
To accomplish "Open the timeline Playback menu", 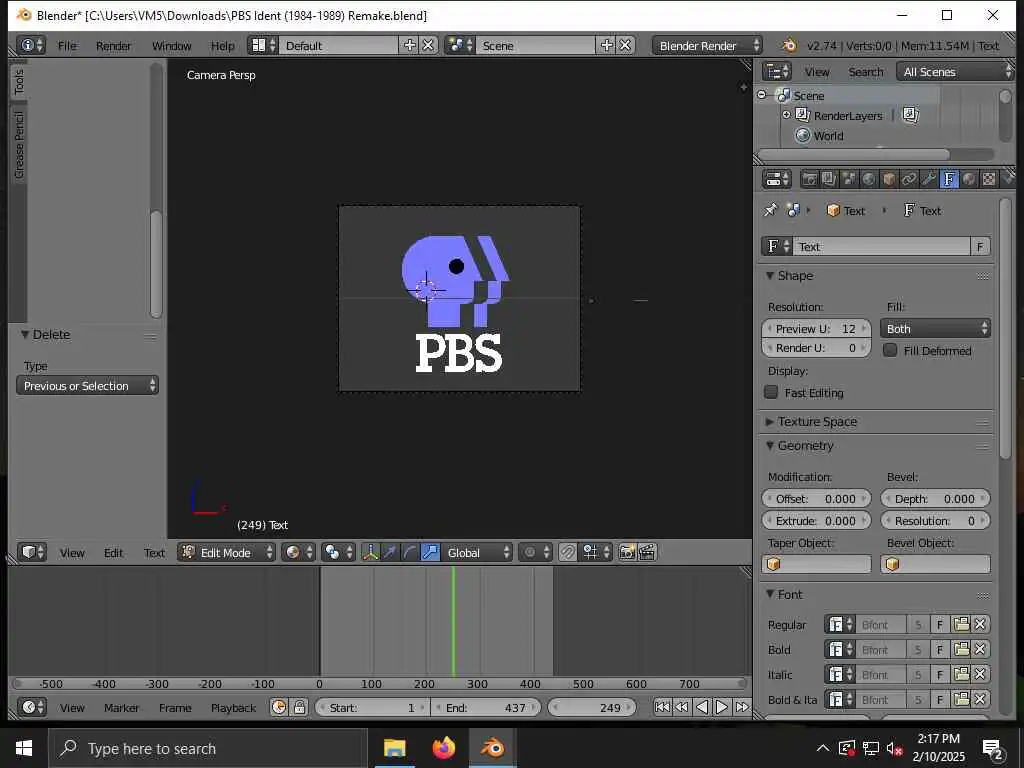I will (233, 708).
